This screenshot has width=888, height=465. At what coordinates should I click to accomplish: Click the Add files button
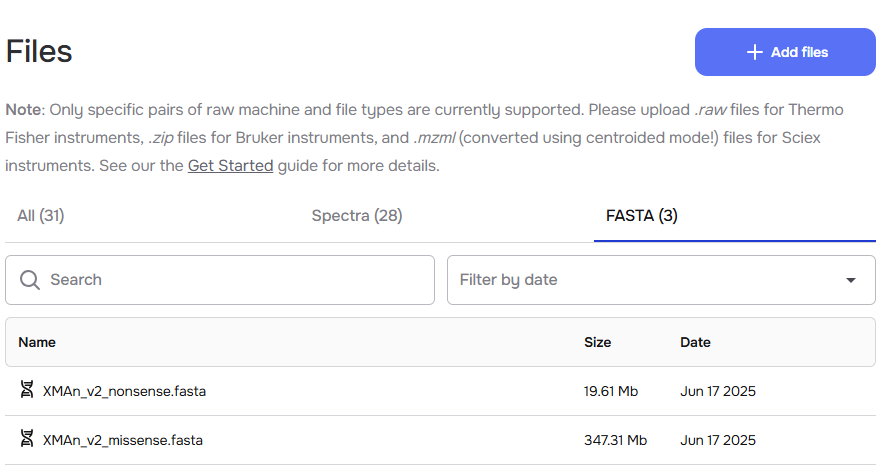[x=785, y=52]
